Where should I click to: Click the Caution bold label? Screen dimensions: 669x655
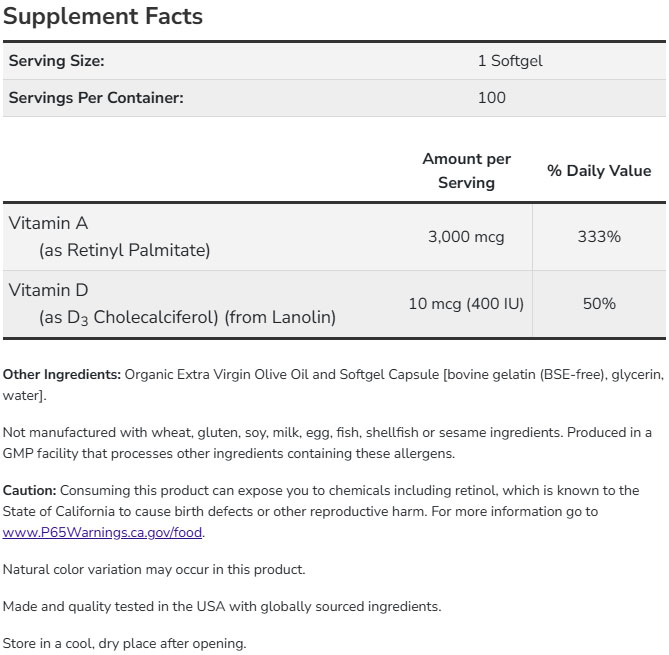tap(30, 490)
